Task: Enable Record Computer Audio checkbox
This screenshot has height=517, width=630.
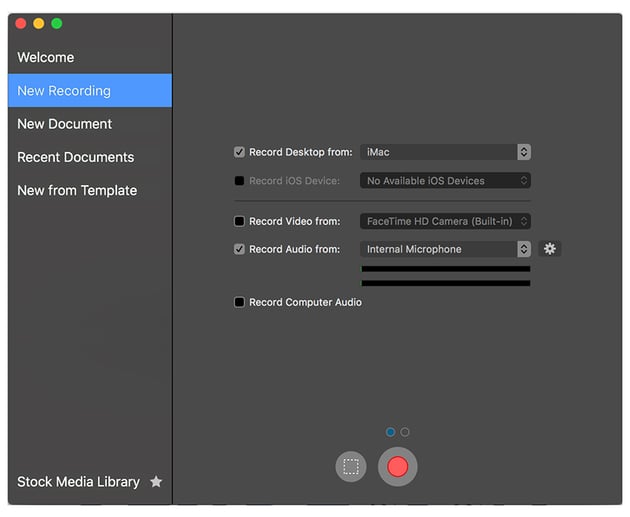Action: (x=239, y=302)
